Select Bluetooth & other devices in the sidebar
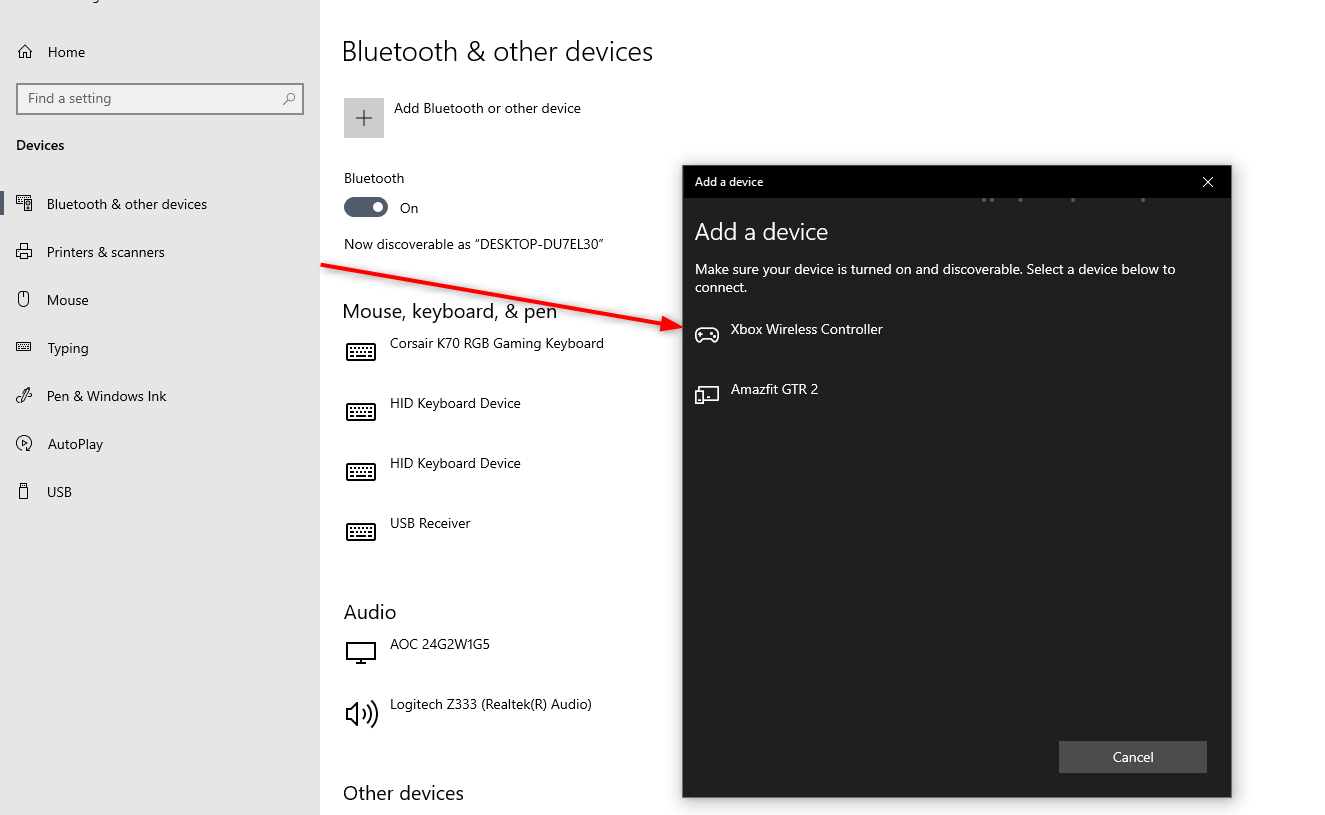 (x=127, y=204)
